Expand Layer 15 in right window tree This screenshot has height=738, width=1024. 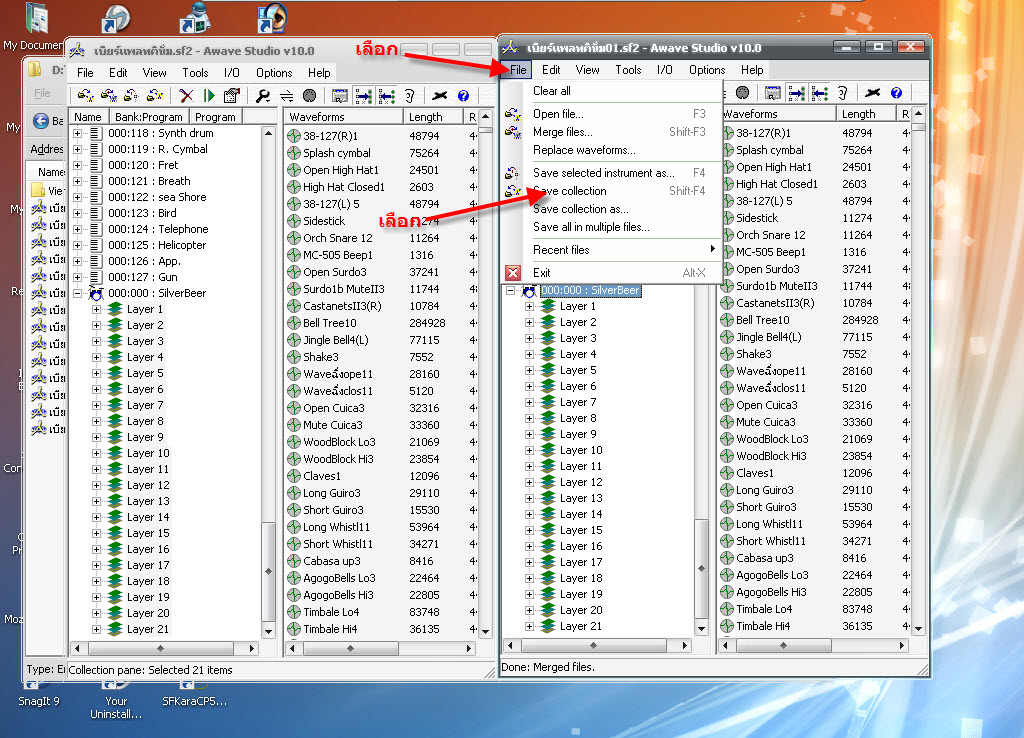coord(530,530)
